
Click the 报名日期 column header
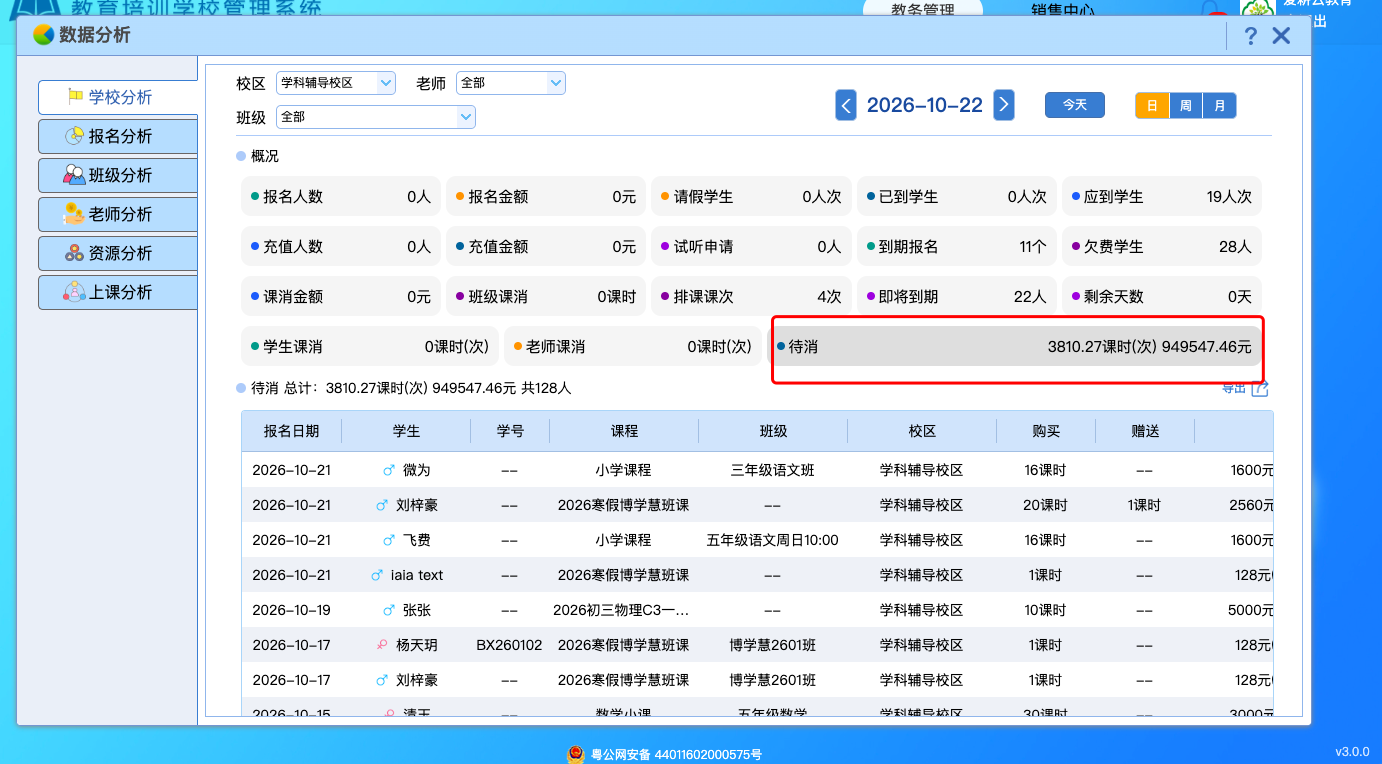click(292, 431)
